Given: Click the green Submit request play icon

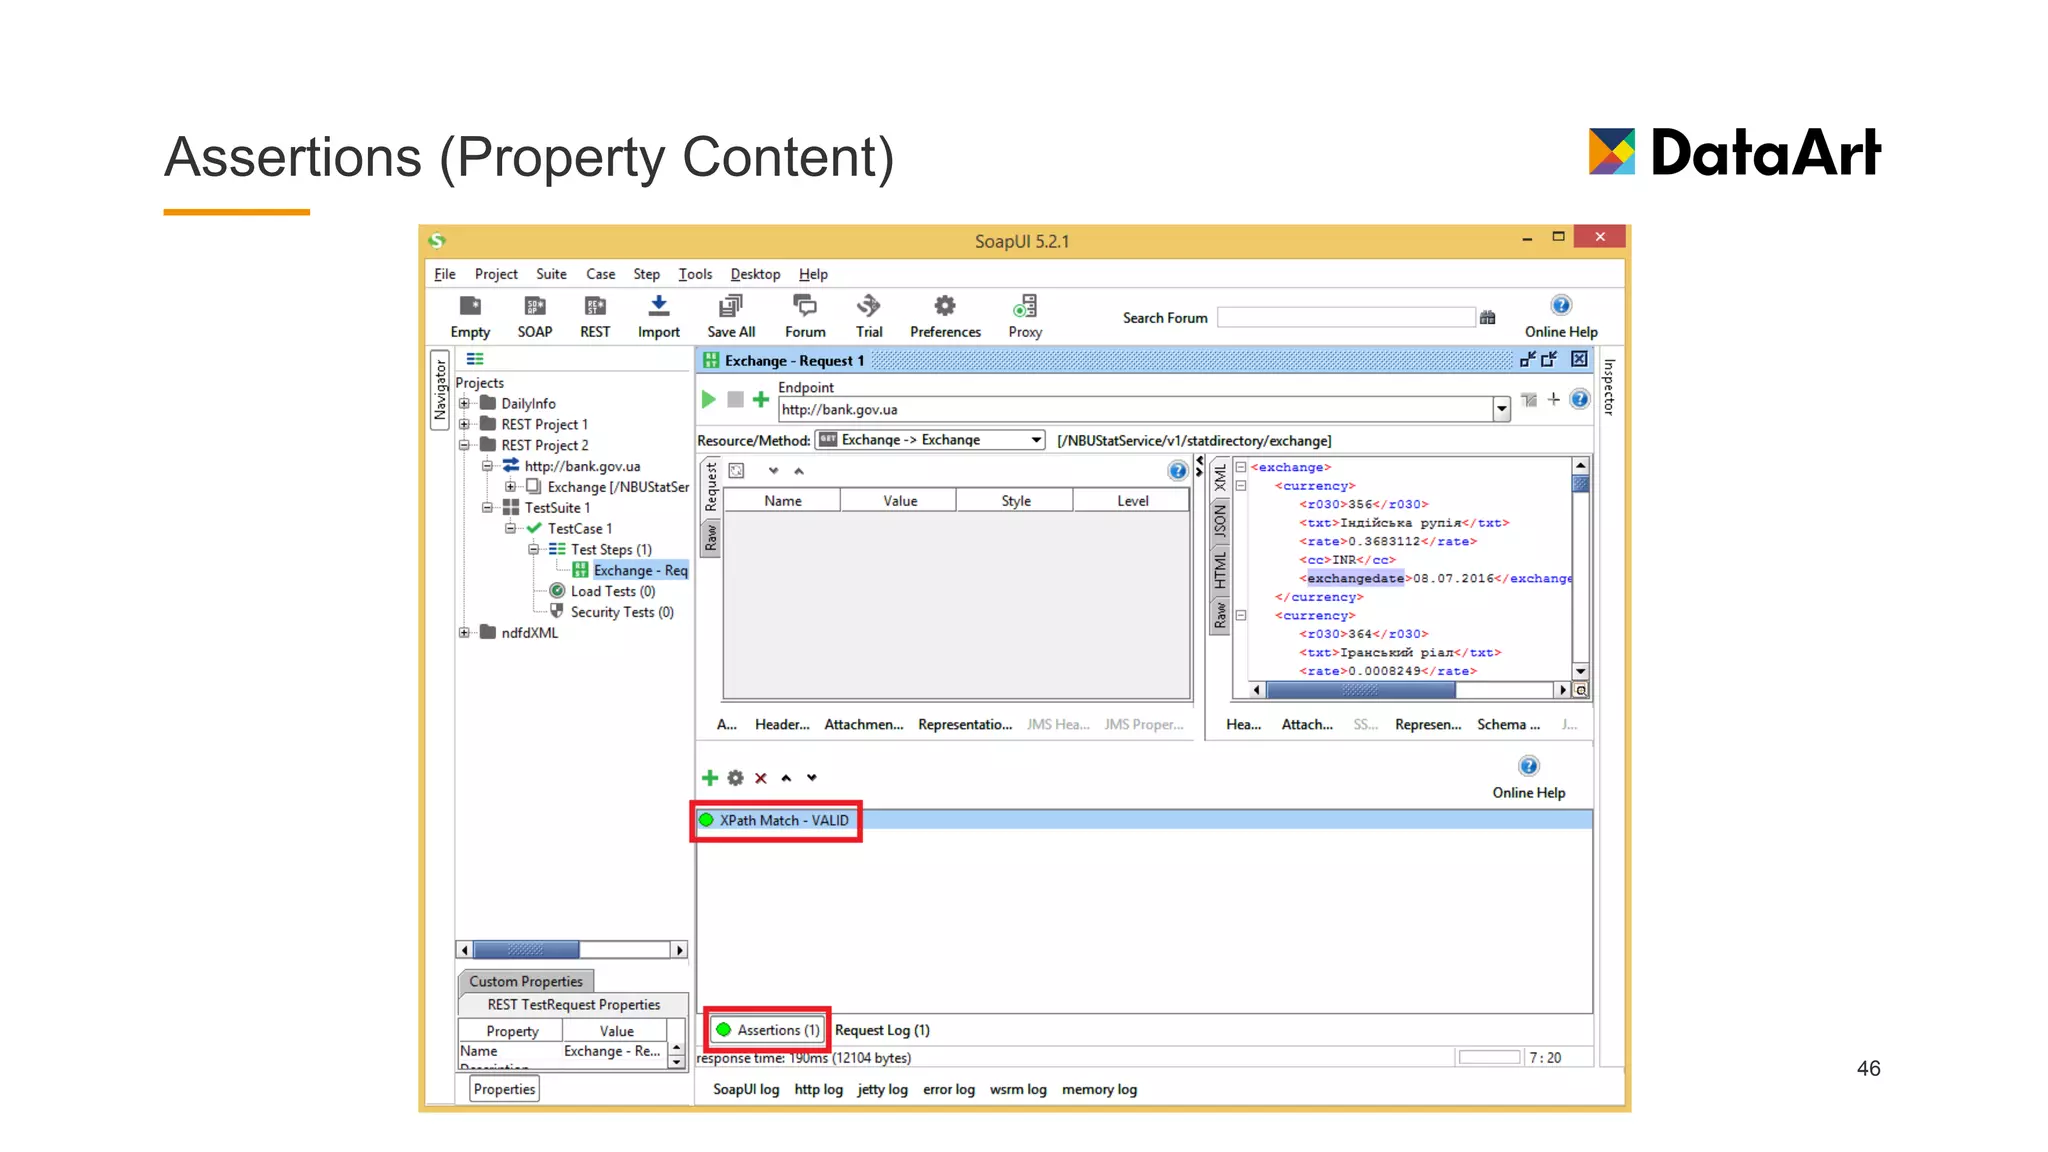Looking at the screenshot, I should pyautogui.click(x=708, y=399).
